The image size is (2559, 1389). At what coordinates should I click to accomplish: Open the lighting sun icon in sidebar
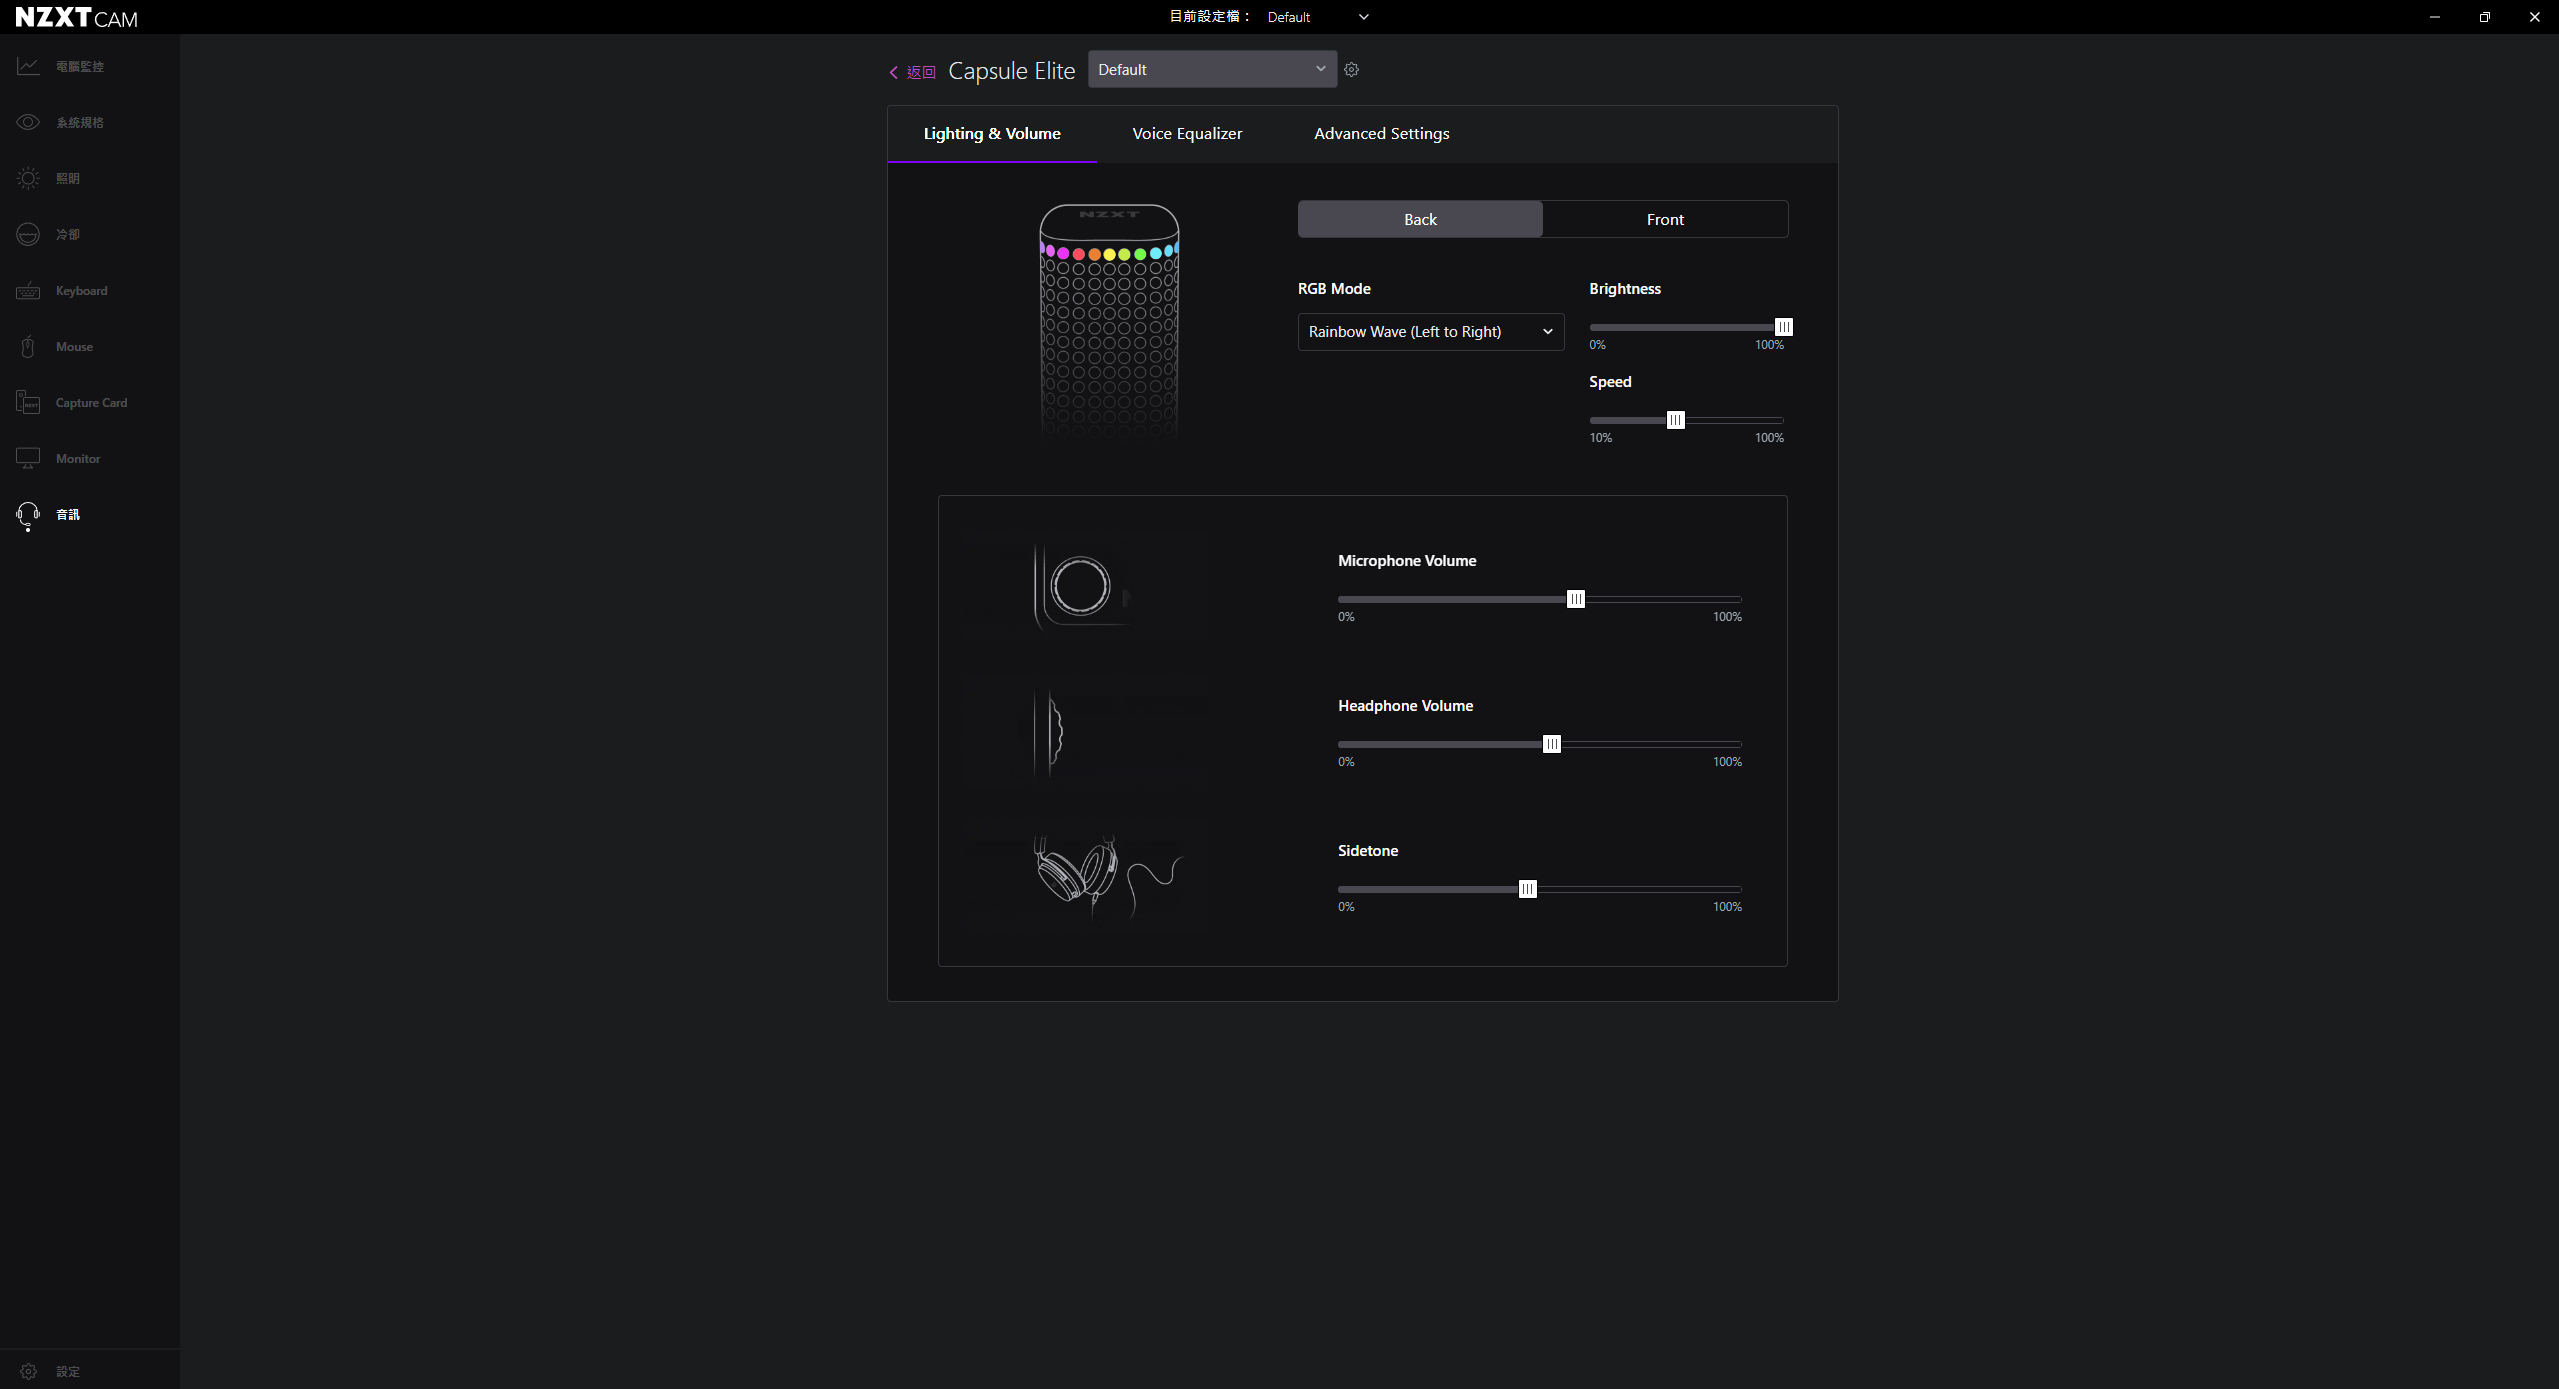click(28, 178)
